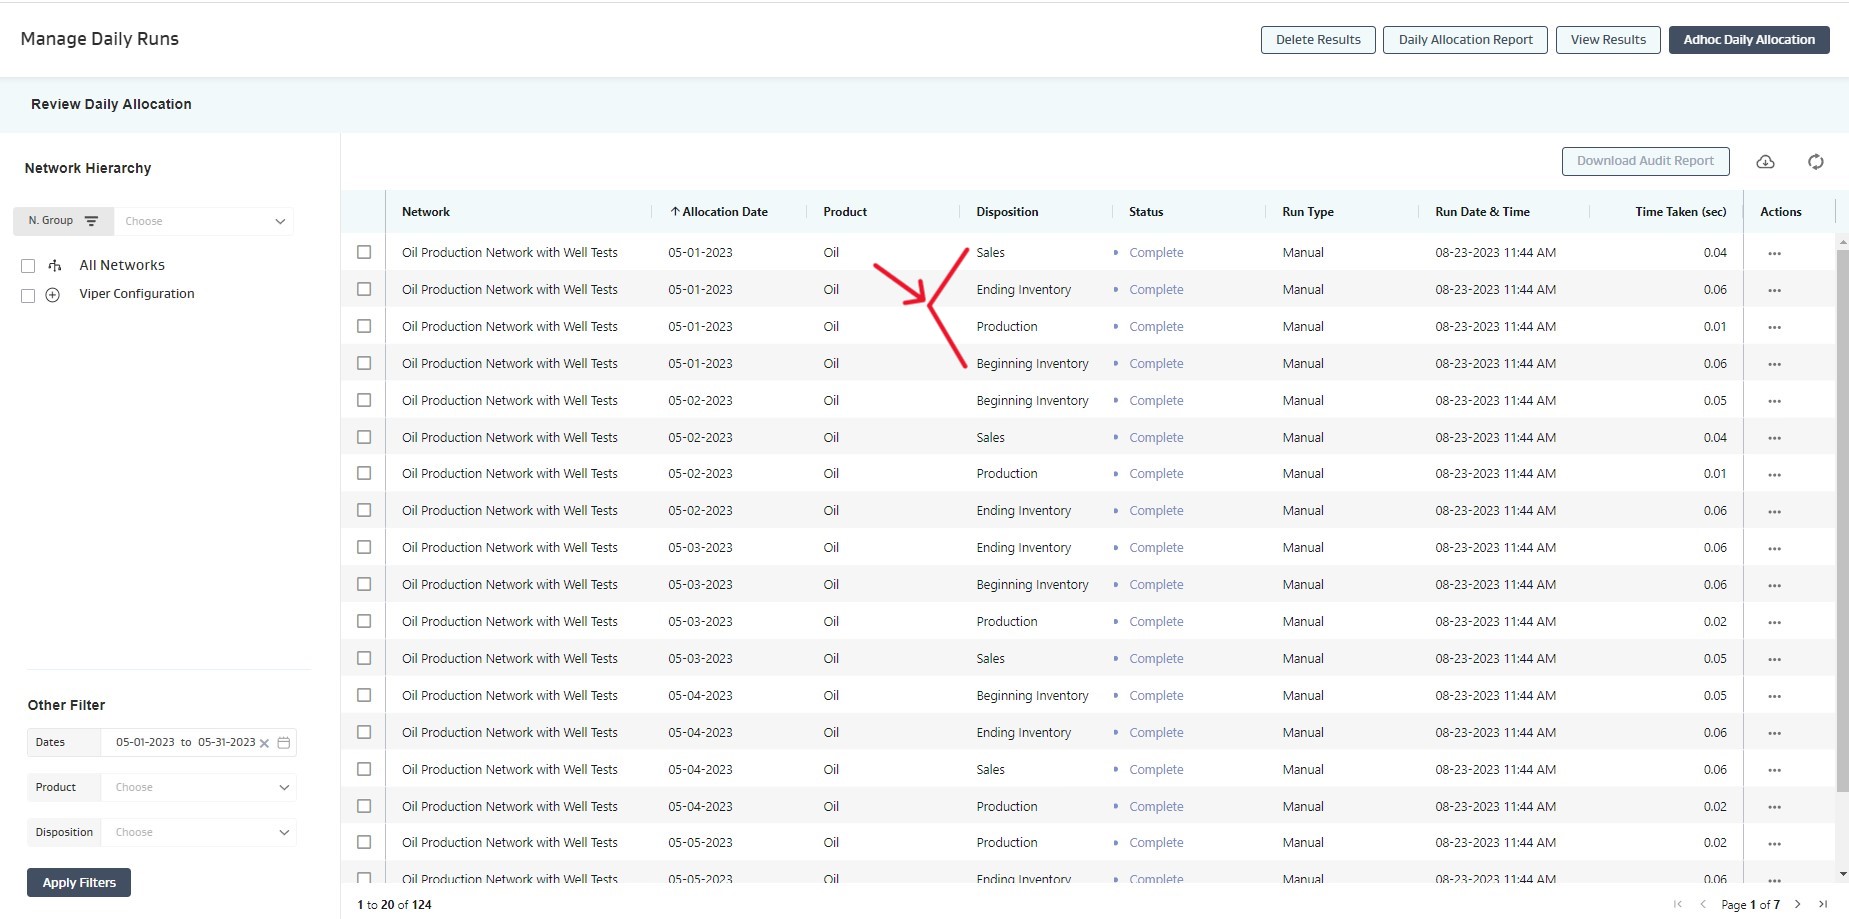Viewport: 1849px width, 919px height.
Task: Click the refresh icon above the table
Action: 1815,162
